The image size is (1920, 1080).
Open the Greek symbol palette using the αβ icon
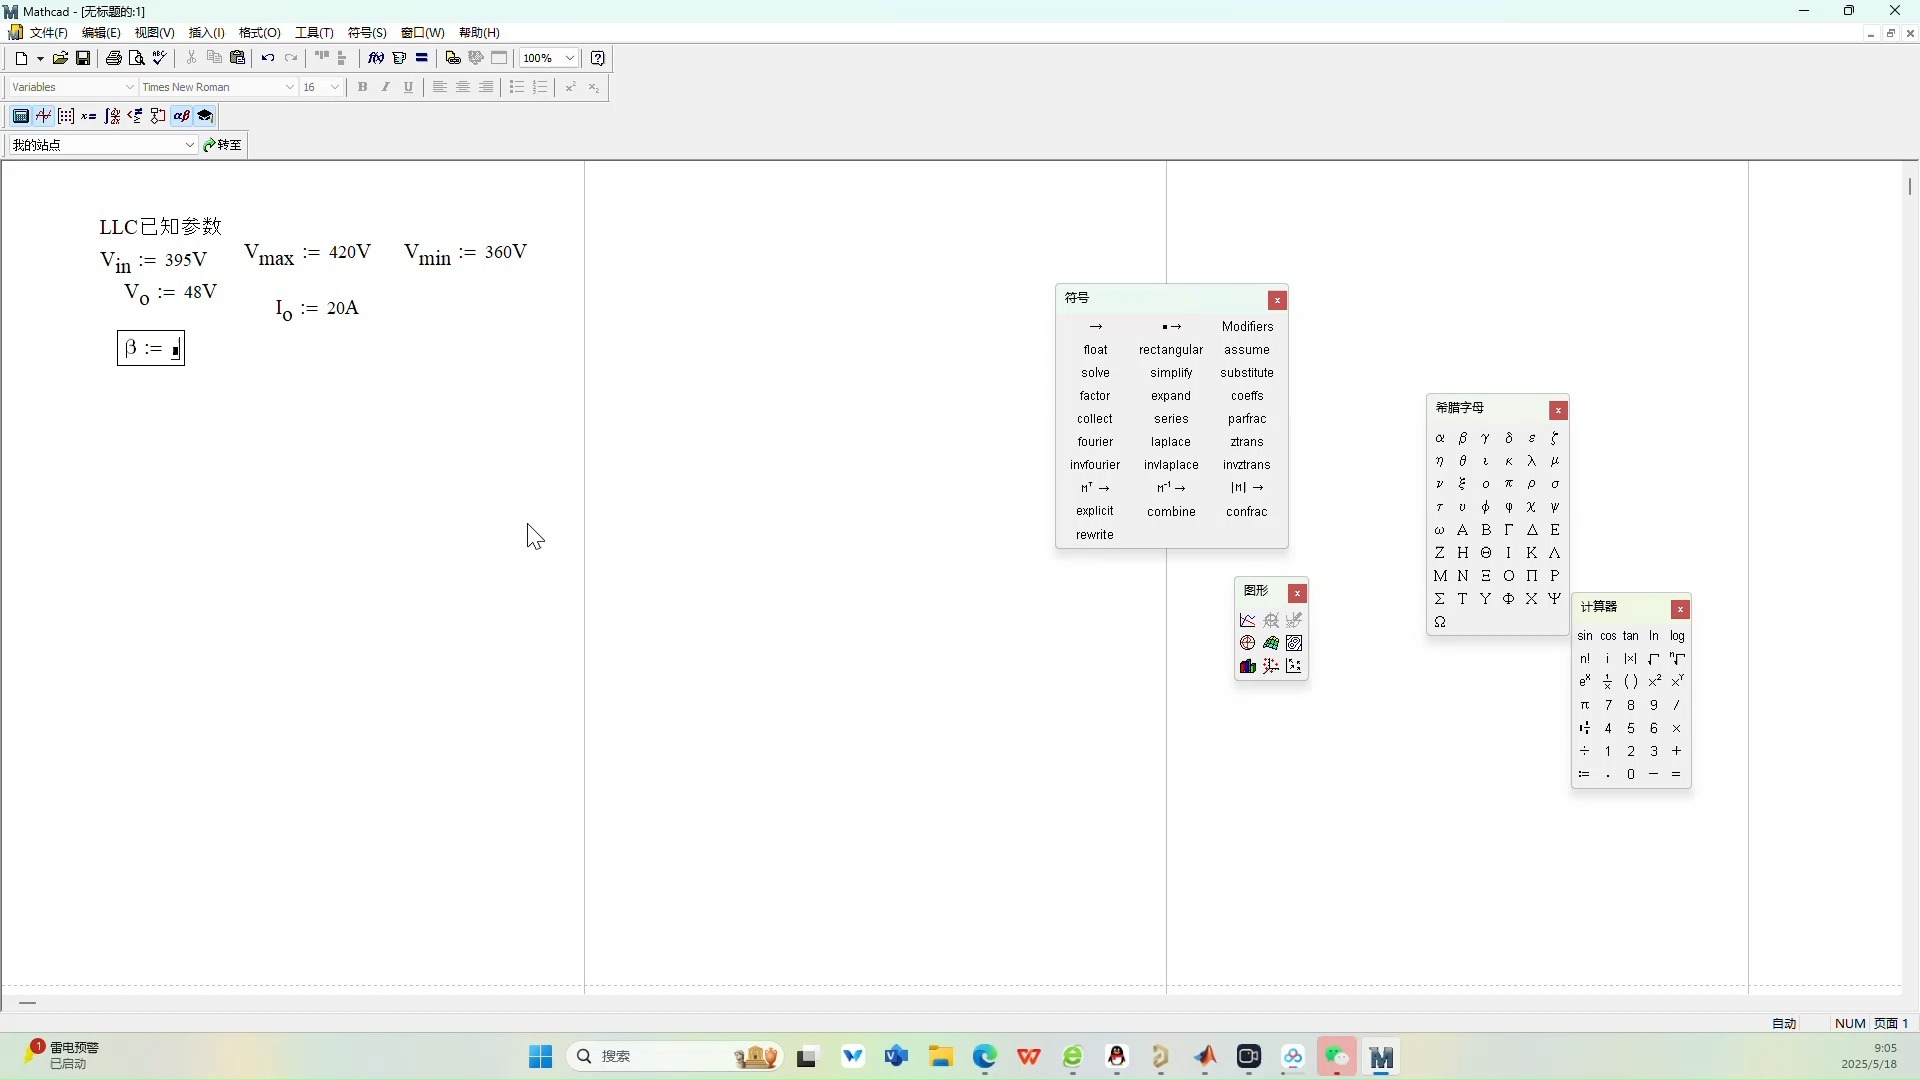pyautogui.click(x=182, y=116)
